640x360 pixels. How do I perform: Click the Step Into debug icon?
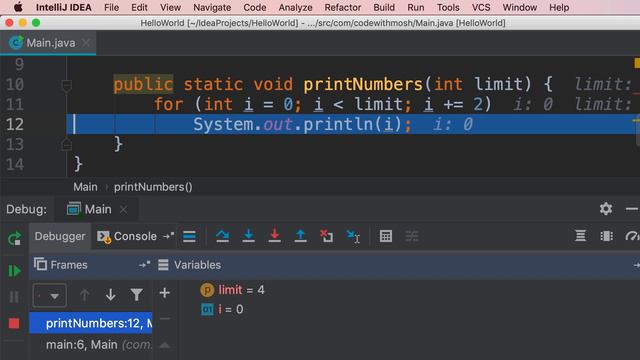pyautogui.click(x=248, y=236)
